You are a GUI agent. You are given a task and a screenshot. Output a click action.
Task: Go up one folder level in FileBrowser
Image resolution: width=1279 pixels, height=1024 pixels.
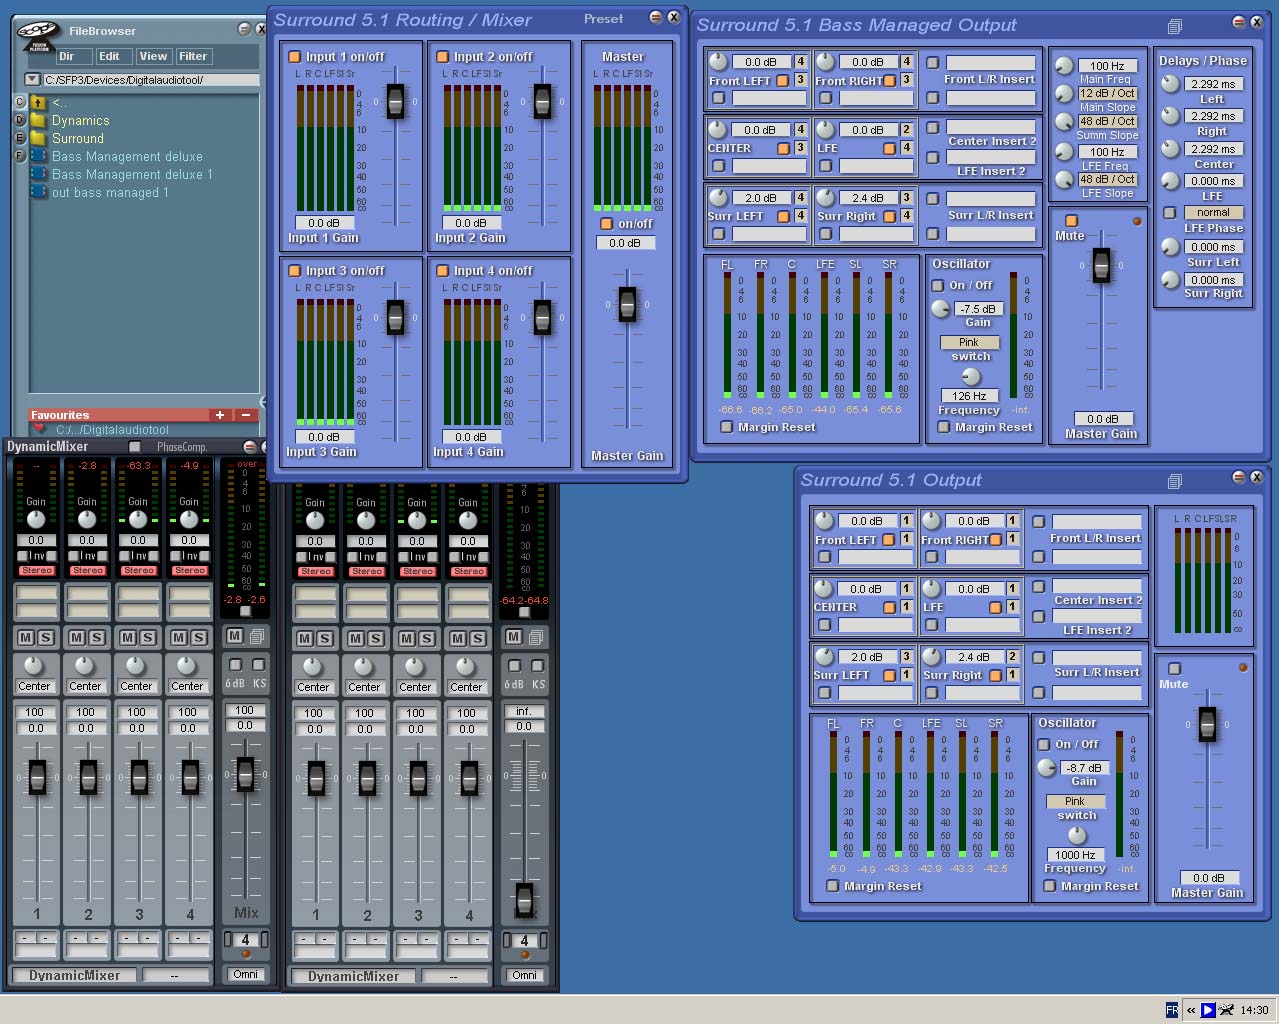click(39, 102)
